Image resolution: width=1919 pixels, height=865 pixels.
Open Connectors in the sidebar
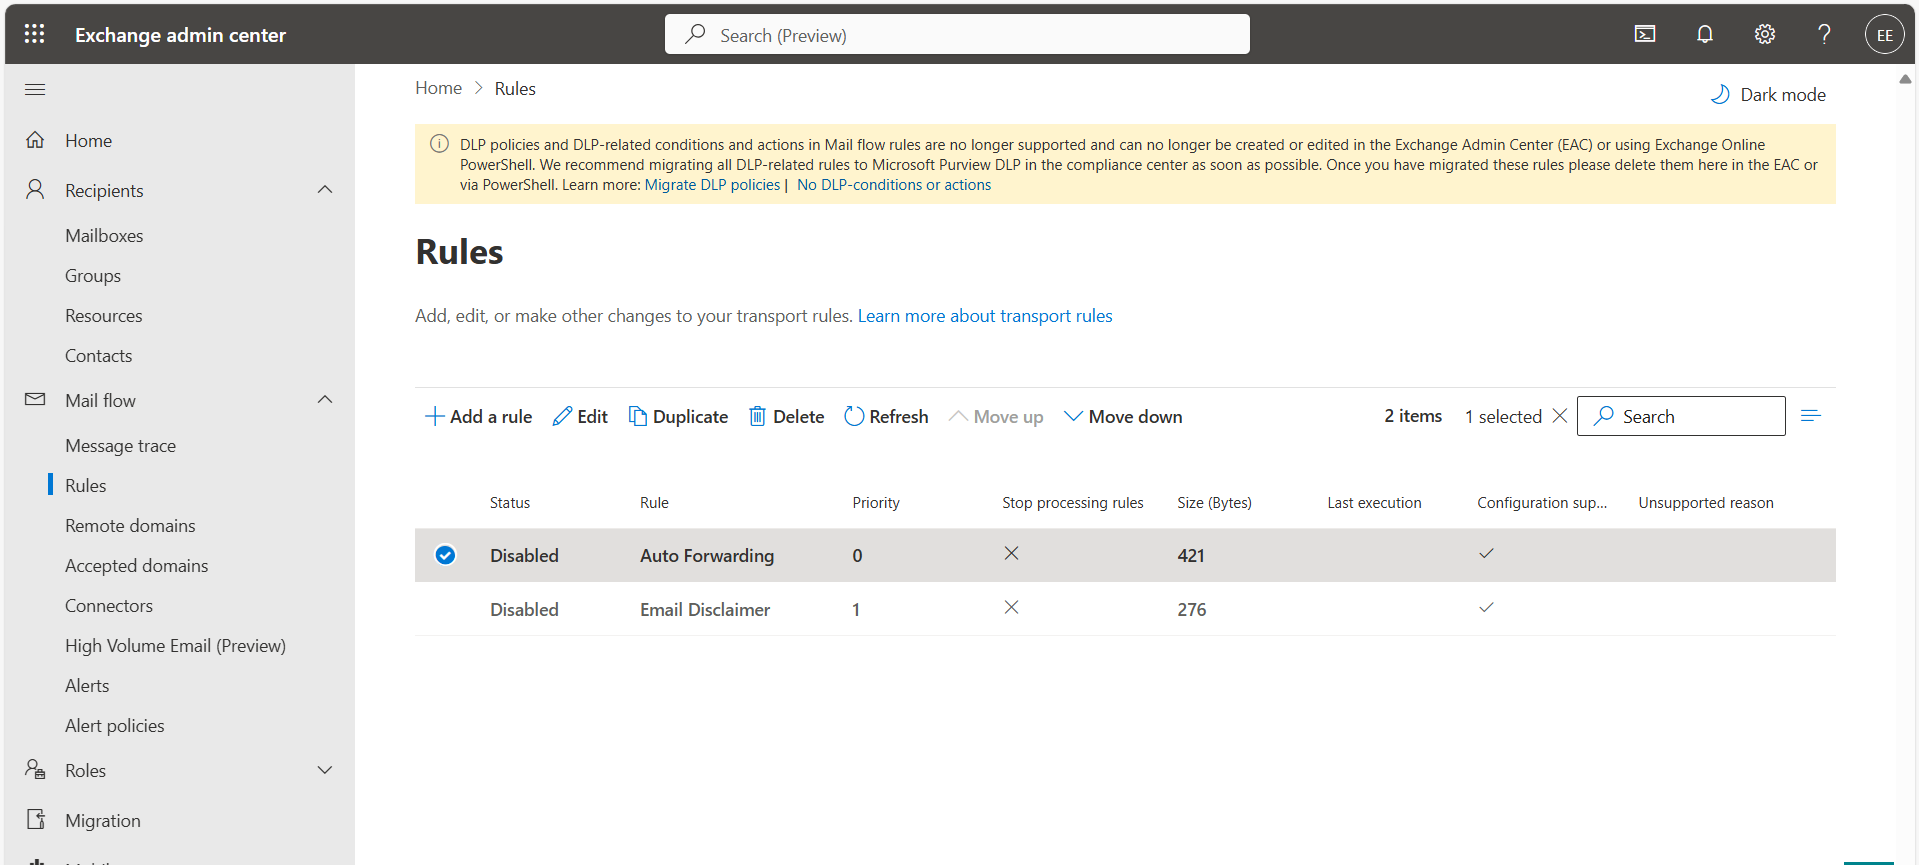pos(109,606)
